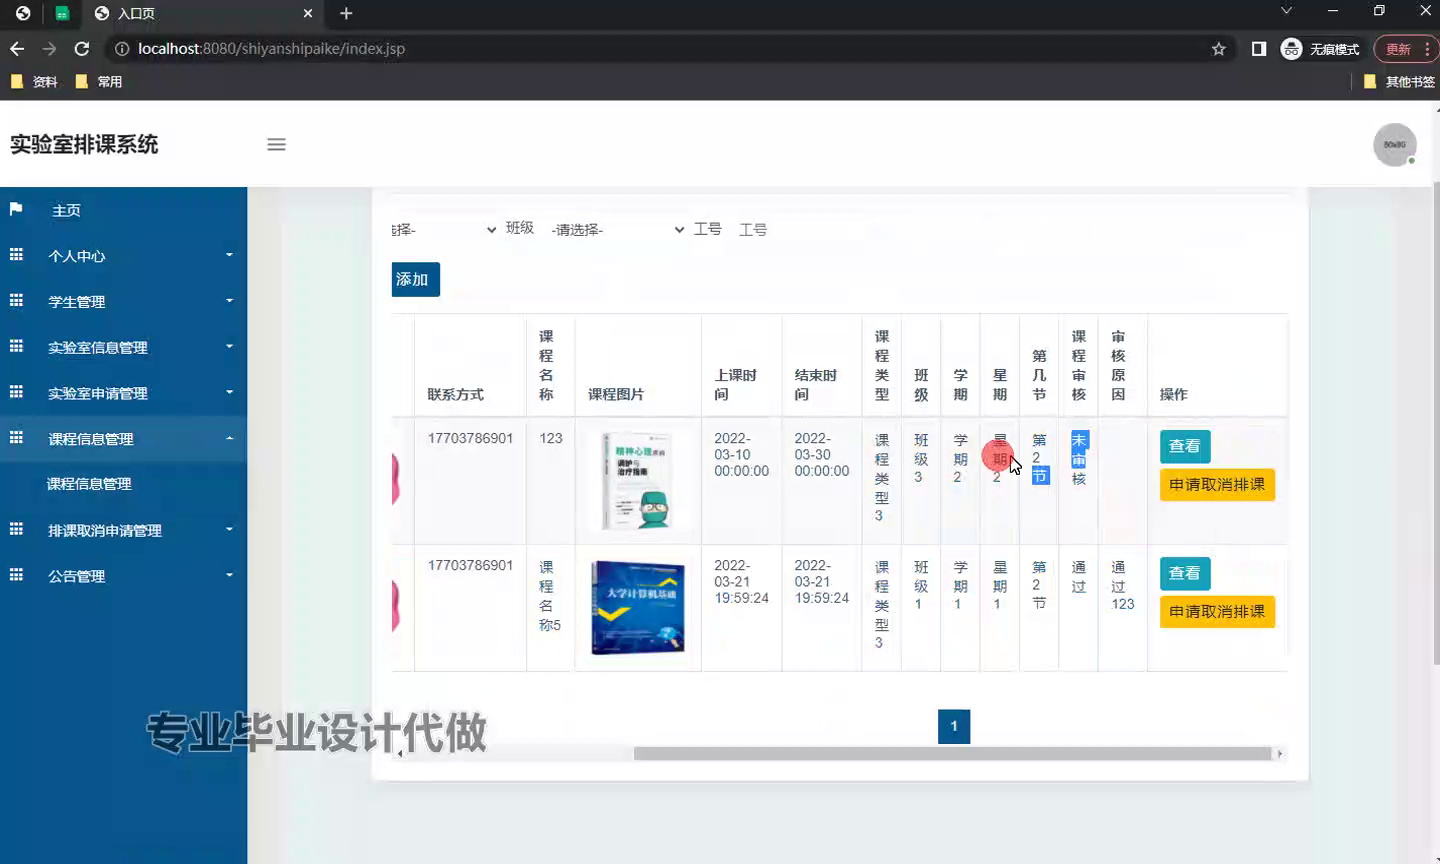This screenshot has height=864, width=1440.
Task: Expand the 实验室信息管理 menu
Action: click(123, 348)
